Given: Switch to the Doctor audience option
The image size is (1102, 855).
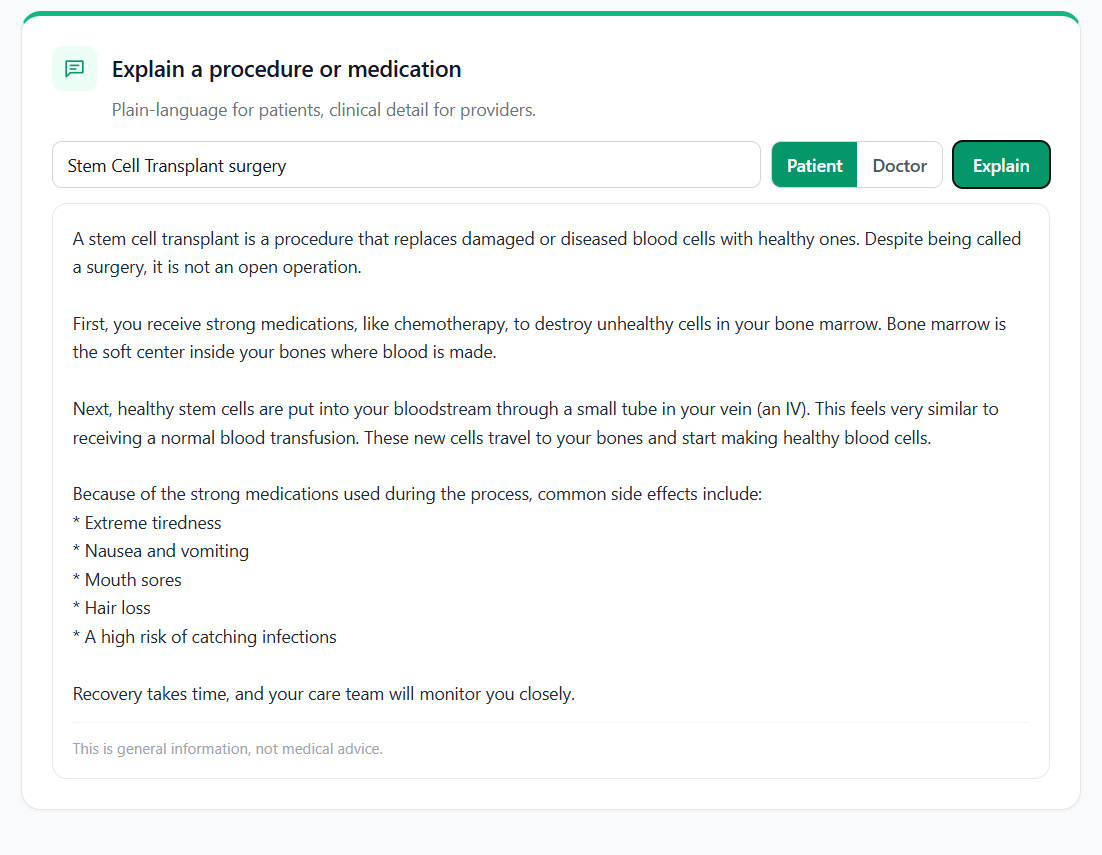Looking at the screenshot, I should [900, 165].
